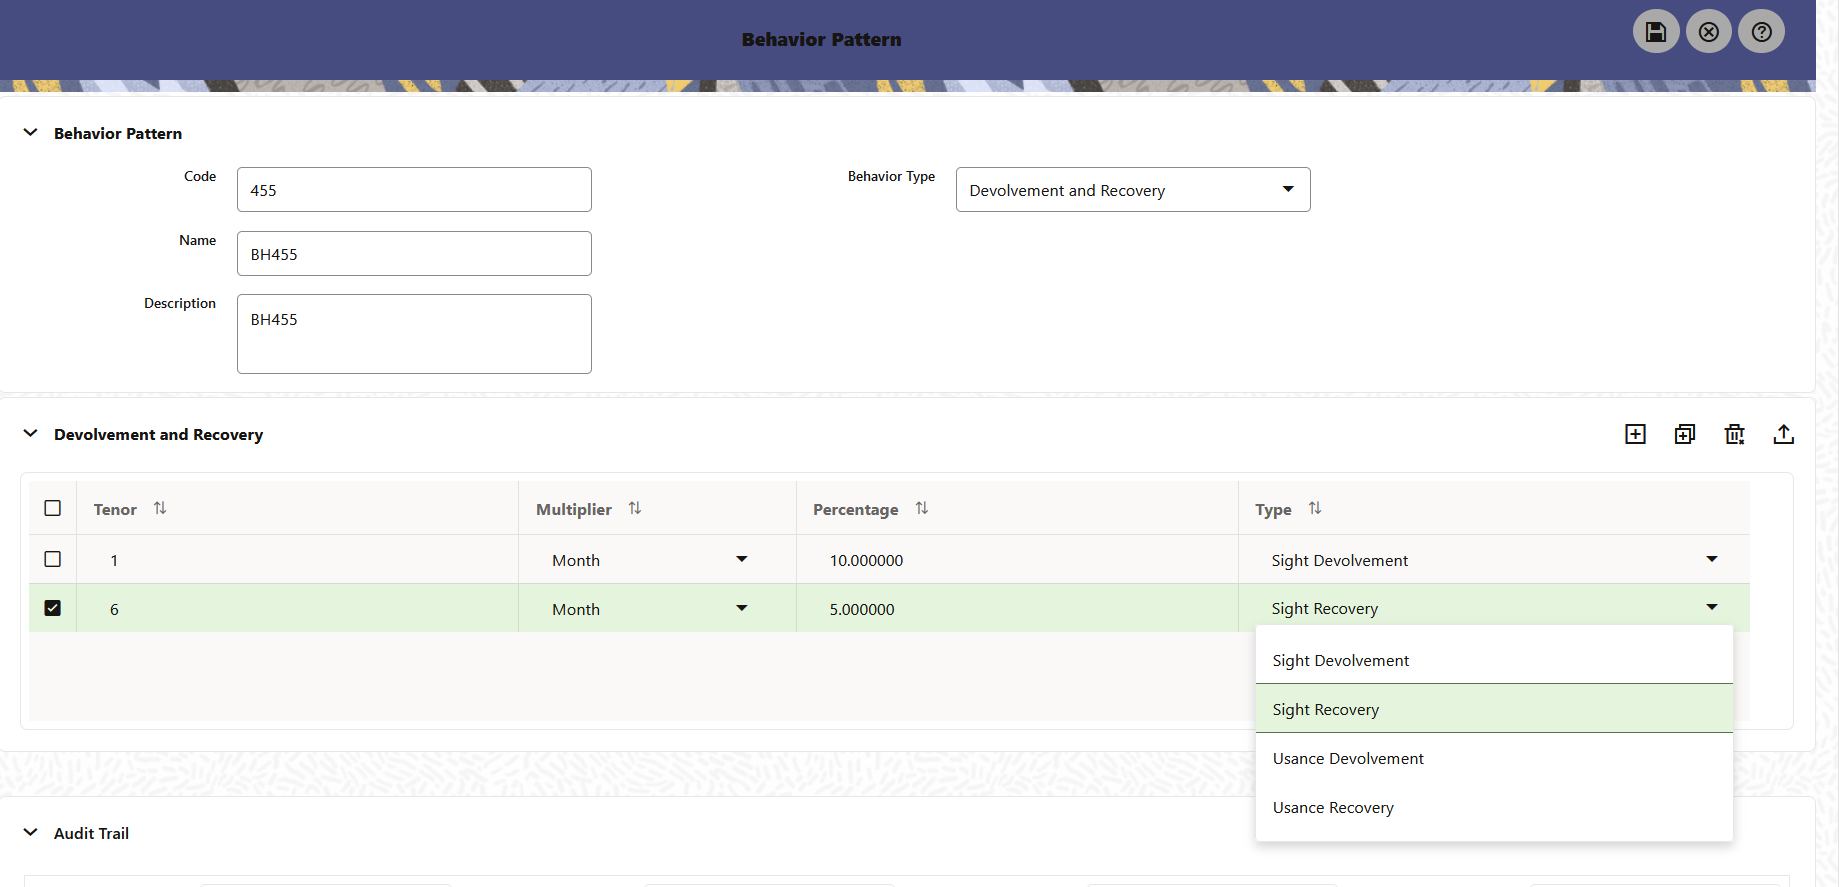This screenshot has height=887, width=1839.
Task: Select Sight Recovery from the dropdown list
Action: point(1494,709)
